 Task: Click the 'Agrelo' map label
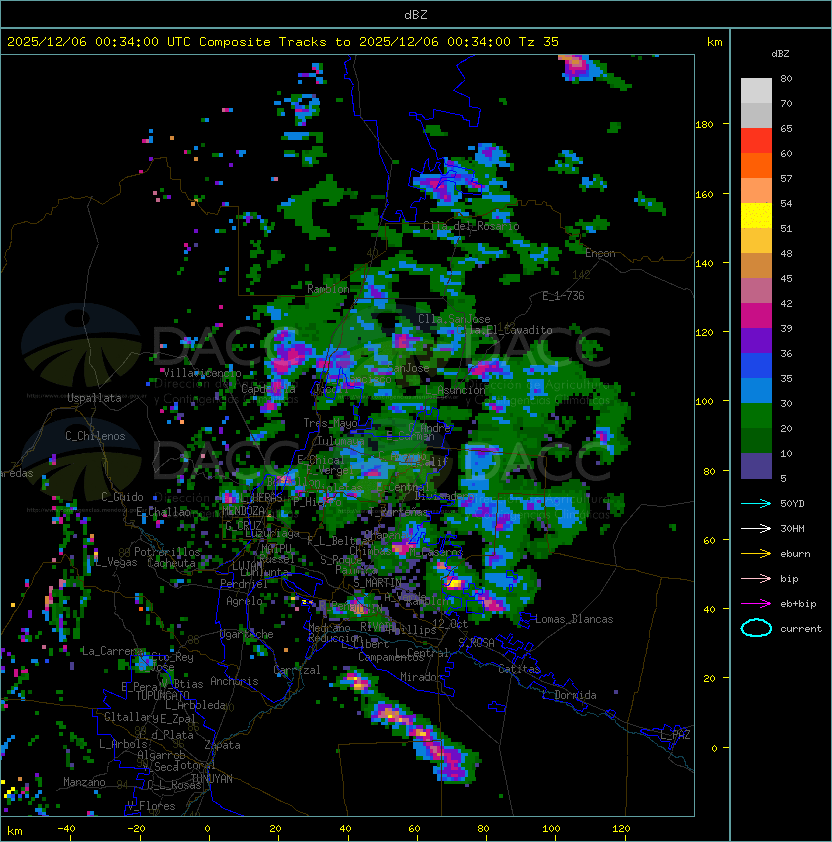(x=244, y=601)
